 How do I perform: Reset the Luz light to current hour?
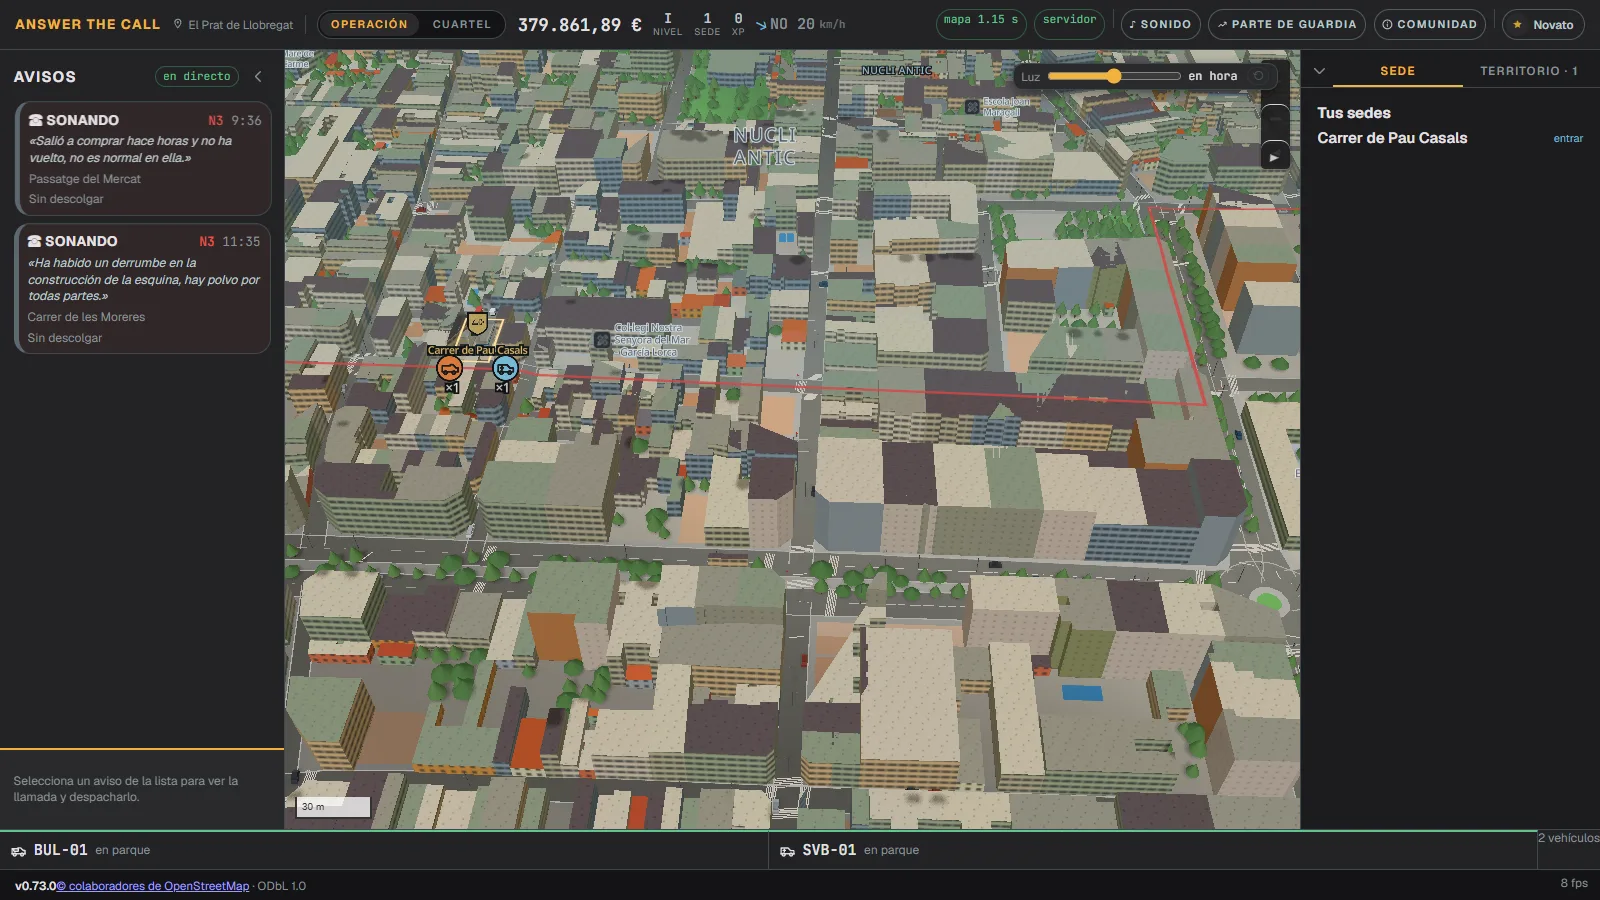point(1259,76)
